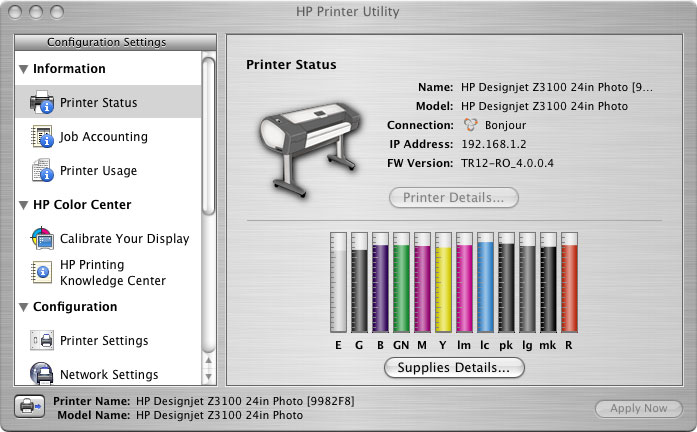Click the Printer Settings icon
697x432 pixels.
[x=42, y=340]
